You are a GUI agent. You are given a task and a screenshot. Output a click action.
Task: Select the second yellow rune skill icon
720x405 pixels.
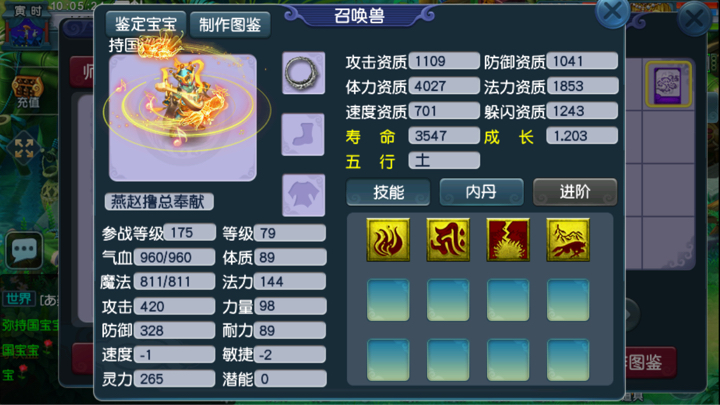448,240
